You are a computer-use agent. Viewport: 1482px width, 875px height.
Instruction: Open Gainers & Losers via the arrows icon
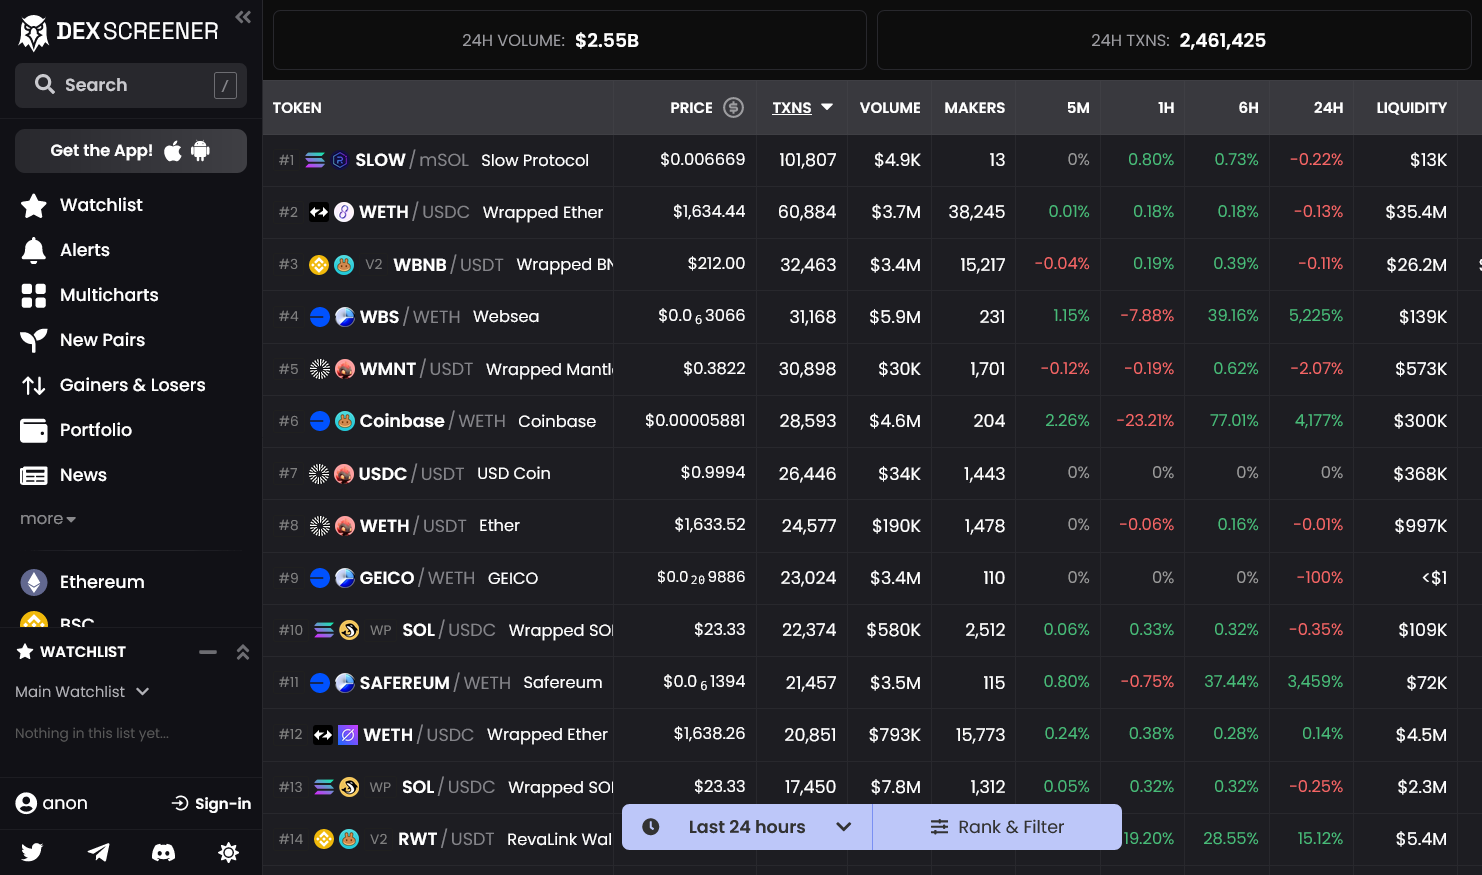(34, 385)
